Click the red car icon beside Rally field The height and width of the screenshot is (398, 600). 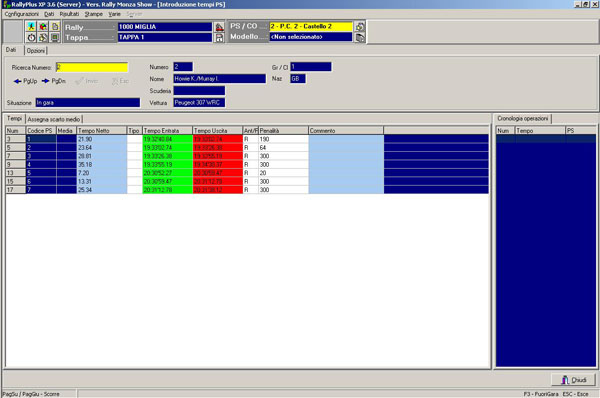click(219, 27)
